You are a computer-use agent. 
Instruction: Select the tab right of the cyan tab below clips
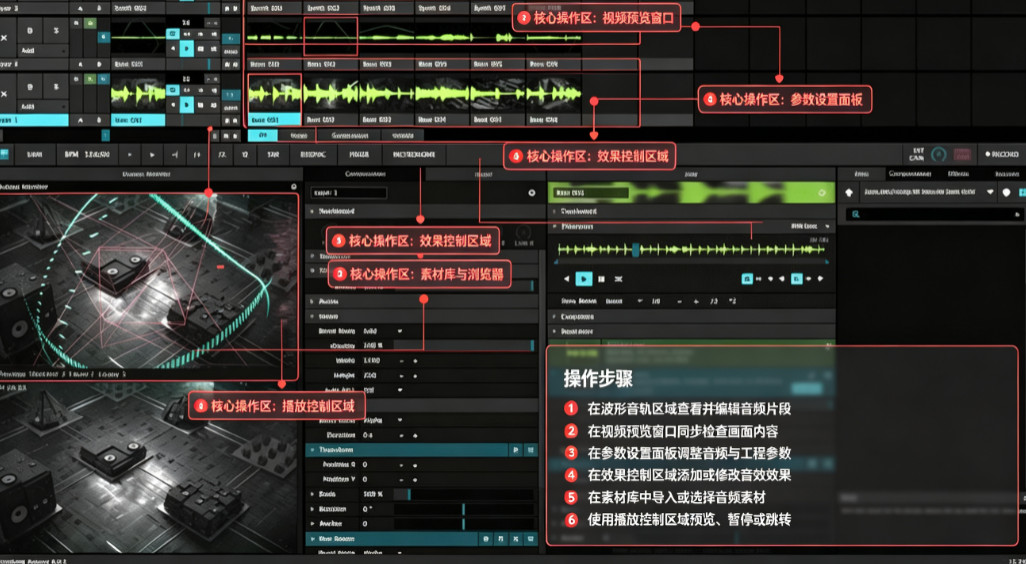[298, 135]
